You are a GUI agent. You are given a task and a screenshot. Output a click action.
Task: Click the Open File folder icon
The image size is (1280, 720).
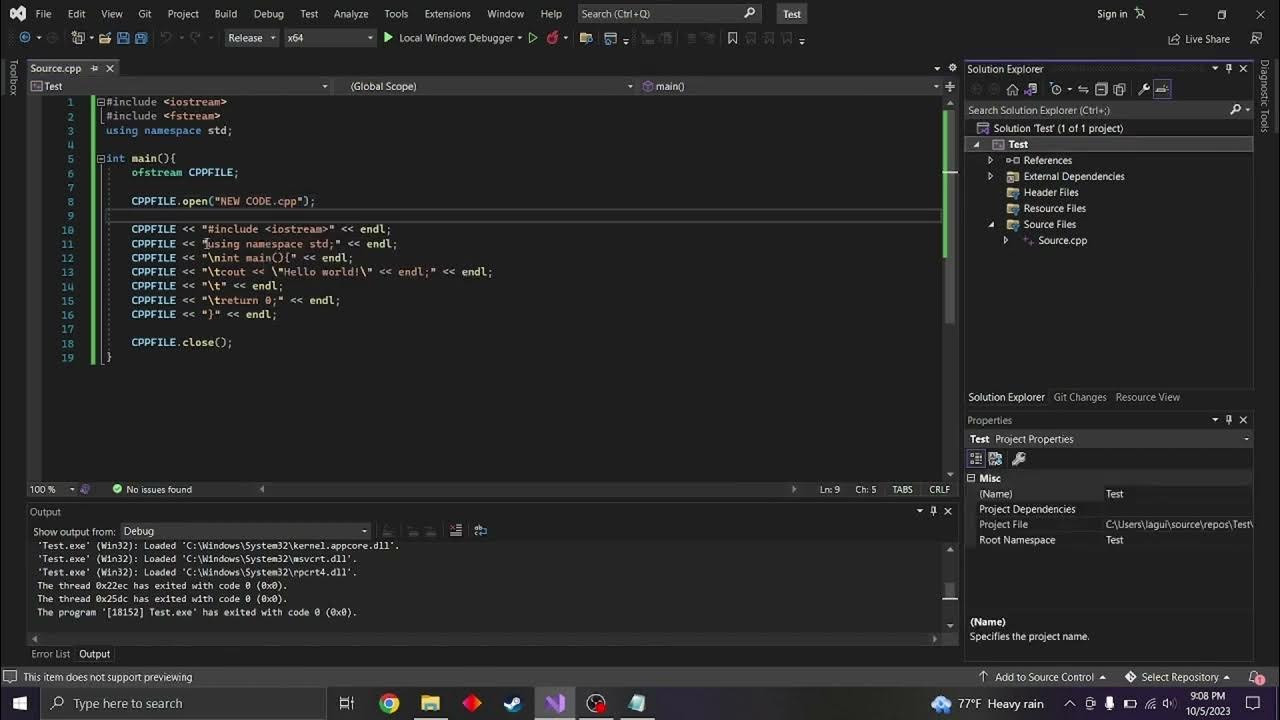tap(104, 38)
